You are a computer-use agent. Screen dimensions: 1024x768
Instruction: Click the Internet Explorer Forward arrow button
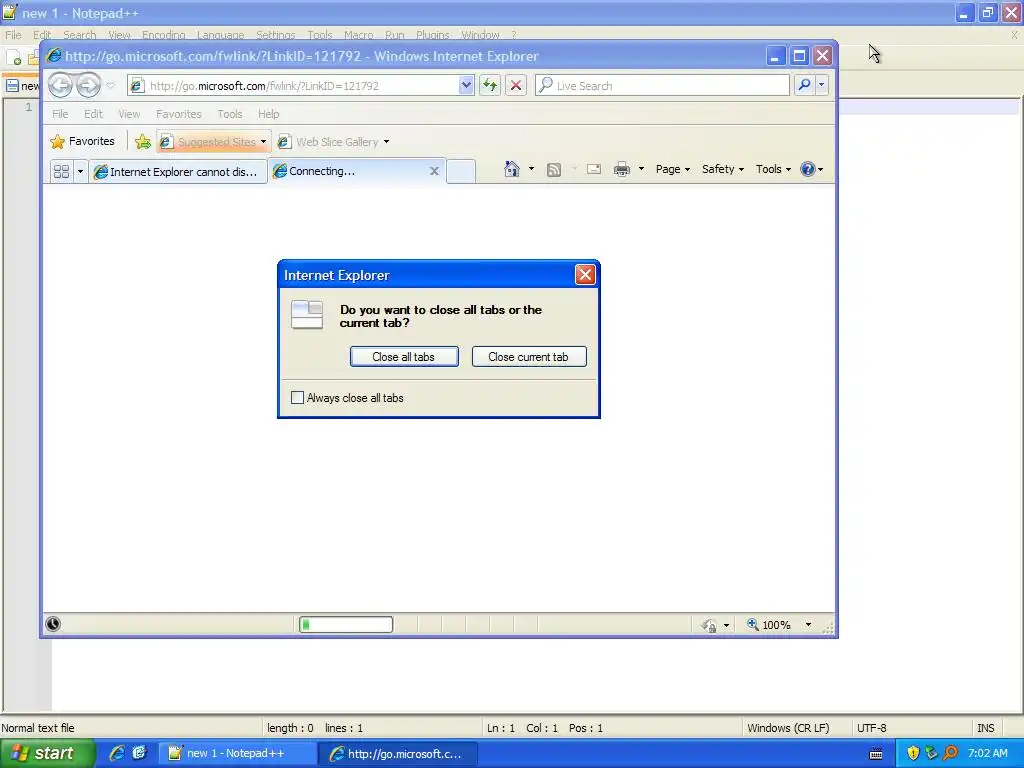[x=88, y=85]
